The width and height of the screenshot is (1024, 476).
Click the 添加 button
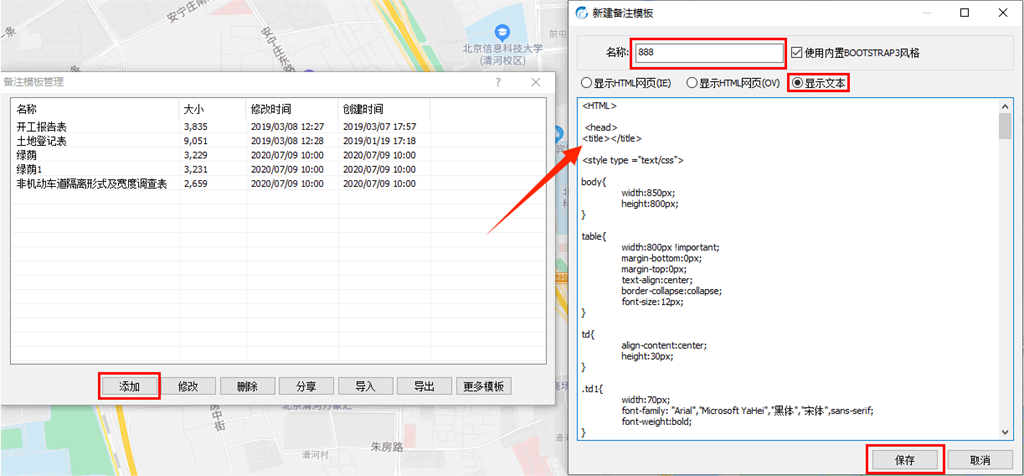(x=130, y=386)
